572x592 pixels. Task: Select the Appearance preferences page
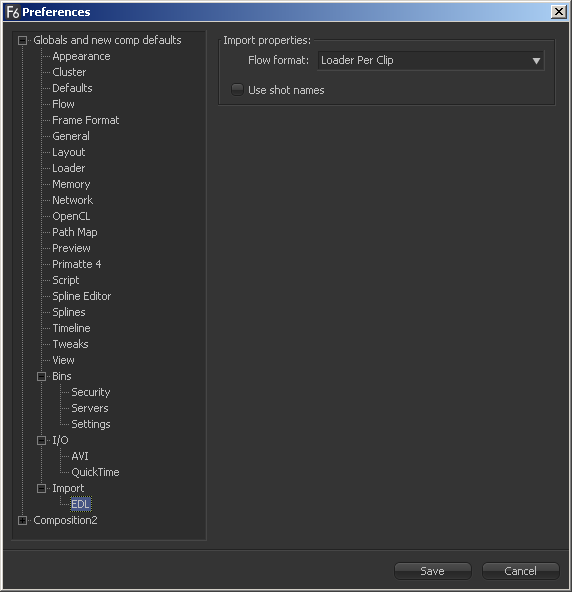81,56
